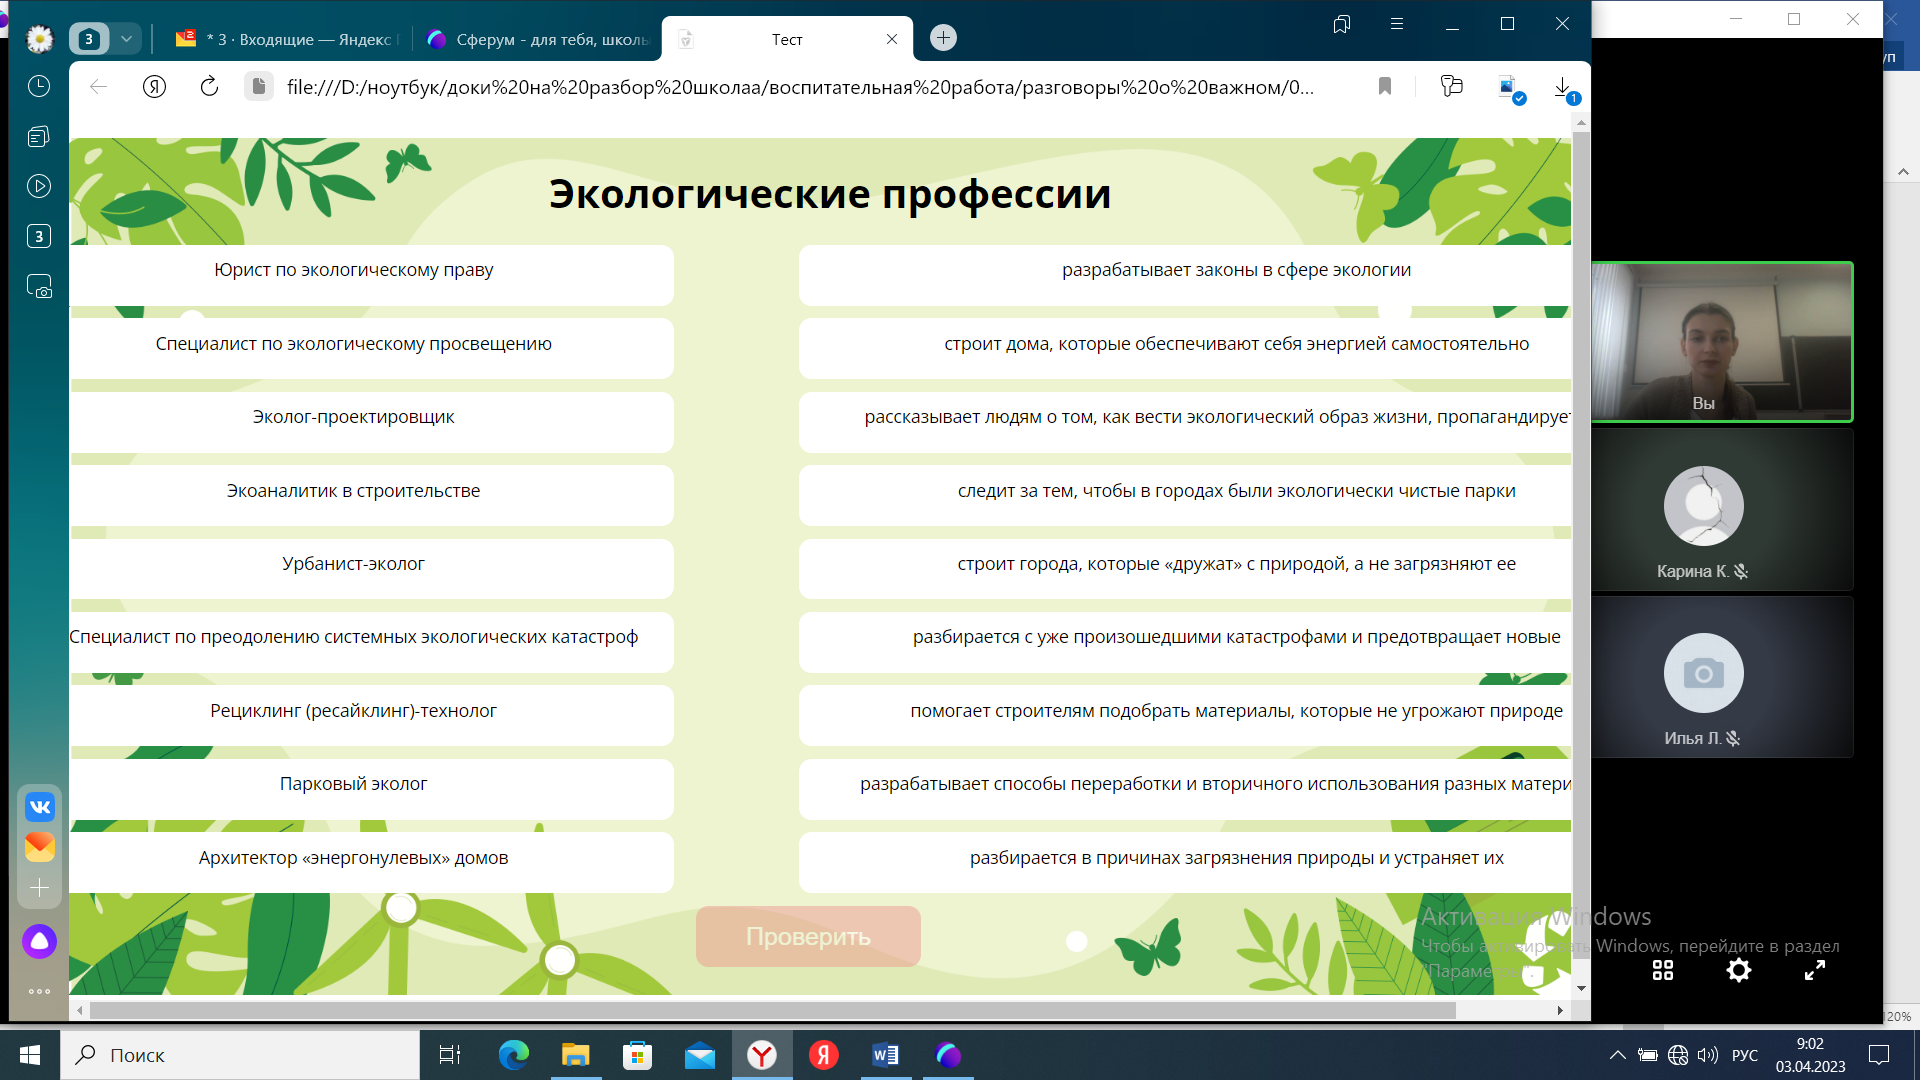
Task: Launch Alice voice assistant purple icon
Action: (x=40, y=941)
